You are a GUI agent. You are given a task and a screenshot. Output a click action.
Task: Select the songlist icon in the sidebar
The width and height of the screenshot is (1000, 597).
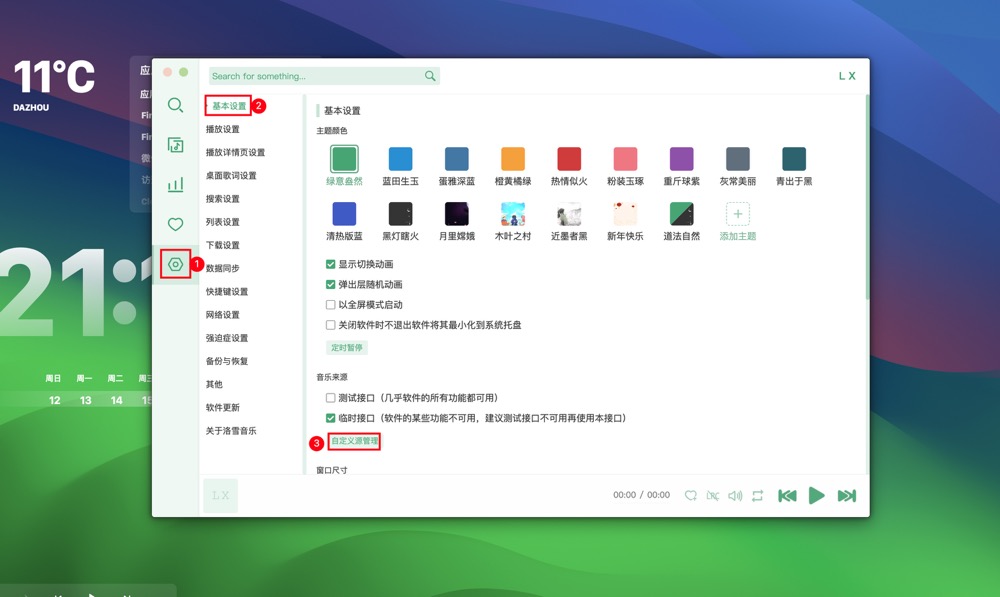(x=175, y=146)
